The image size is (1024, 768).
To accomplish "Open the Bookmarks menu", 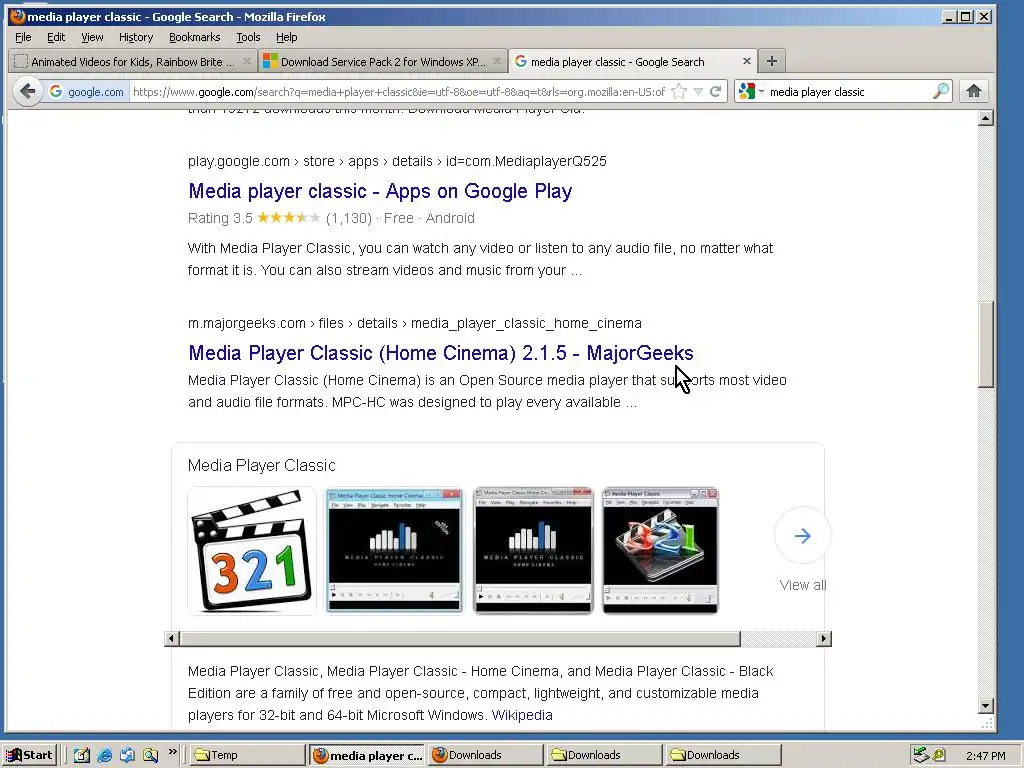I will [195, 37].
